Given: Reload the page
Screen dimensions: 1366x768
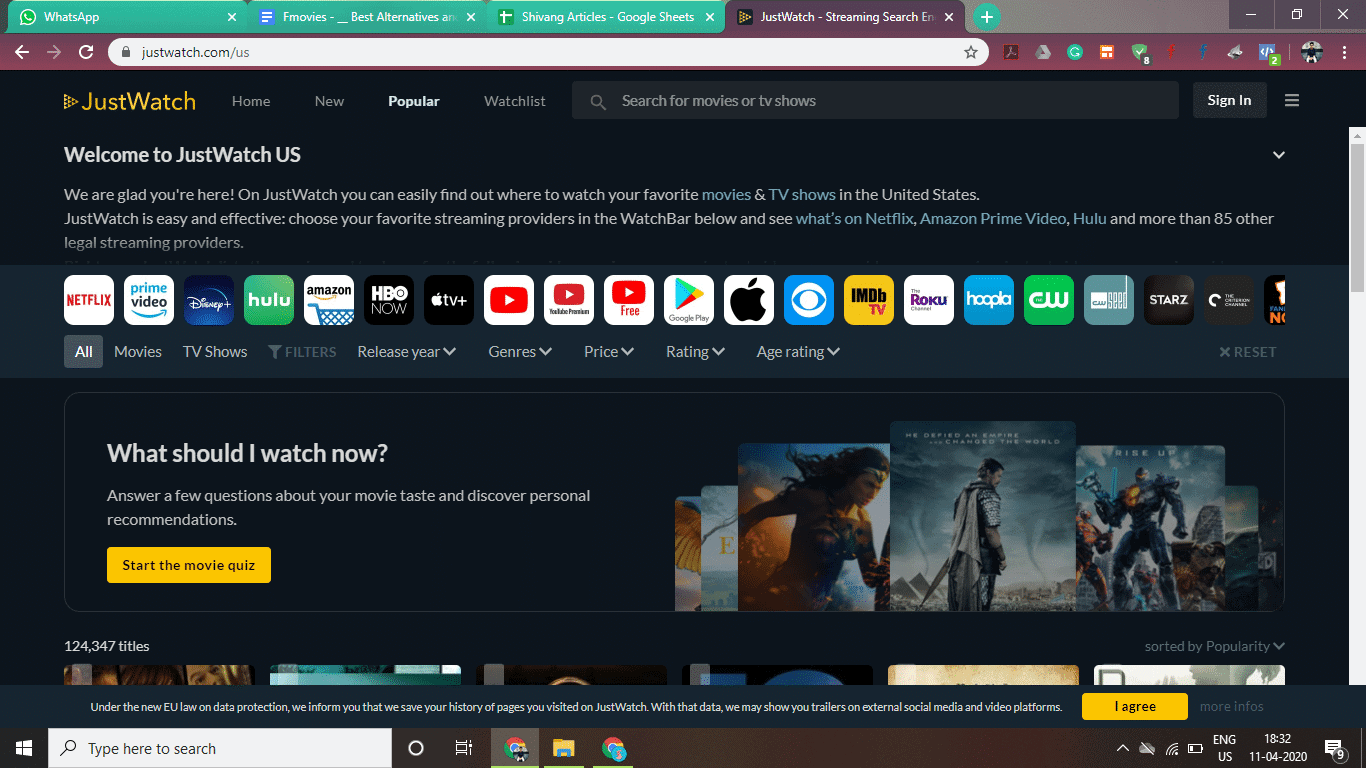Looking at the screenshot, I should [86, 52].
